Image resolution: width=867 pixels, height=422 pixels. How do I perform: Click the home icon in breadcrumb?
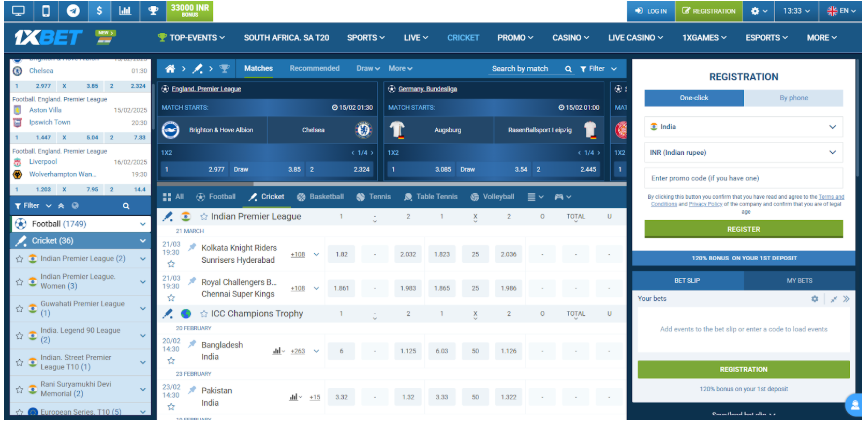[170, 69]
